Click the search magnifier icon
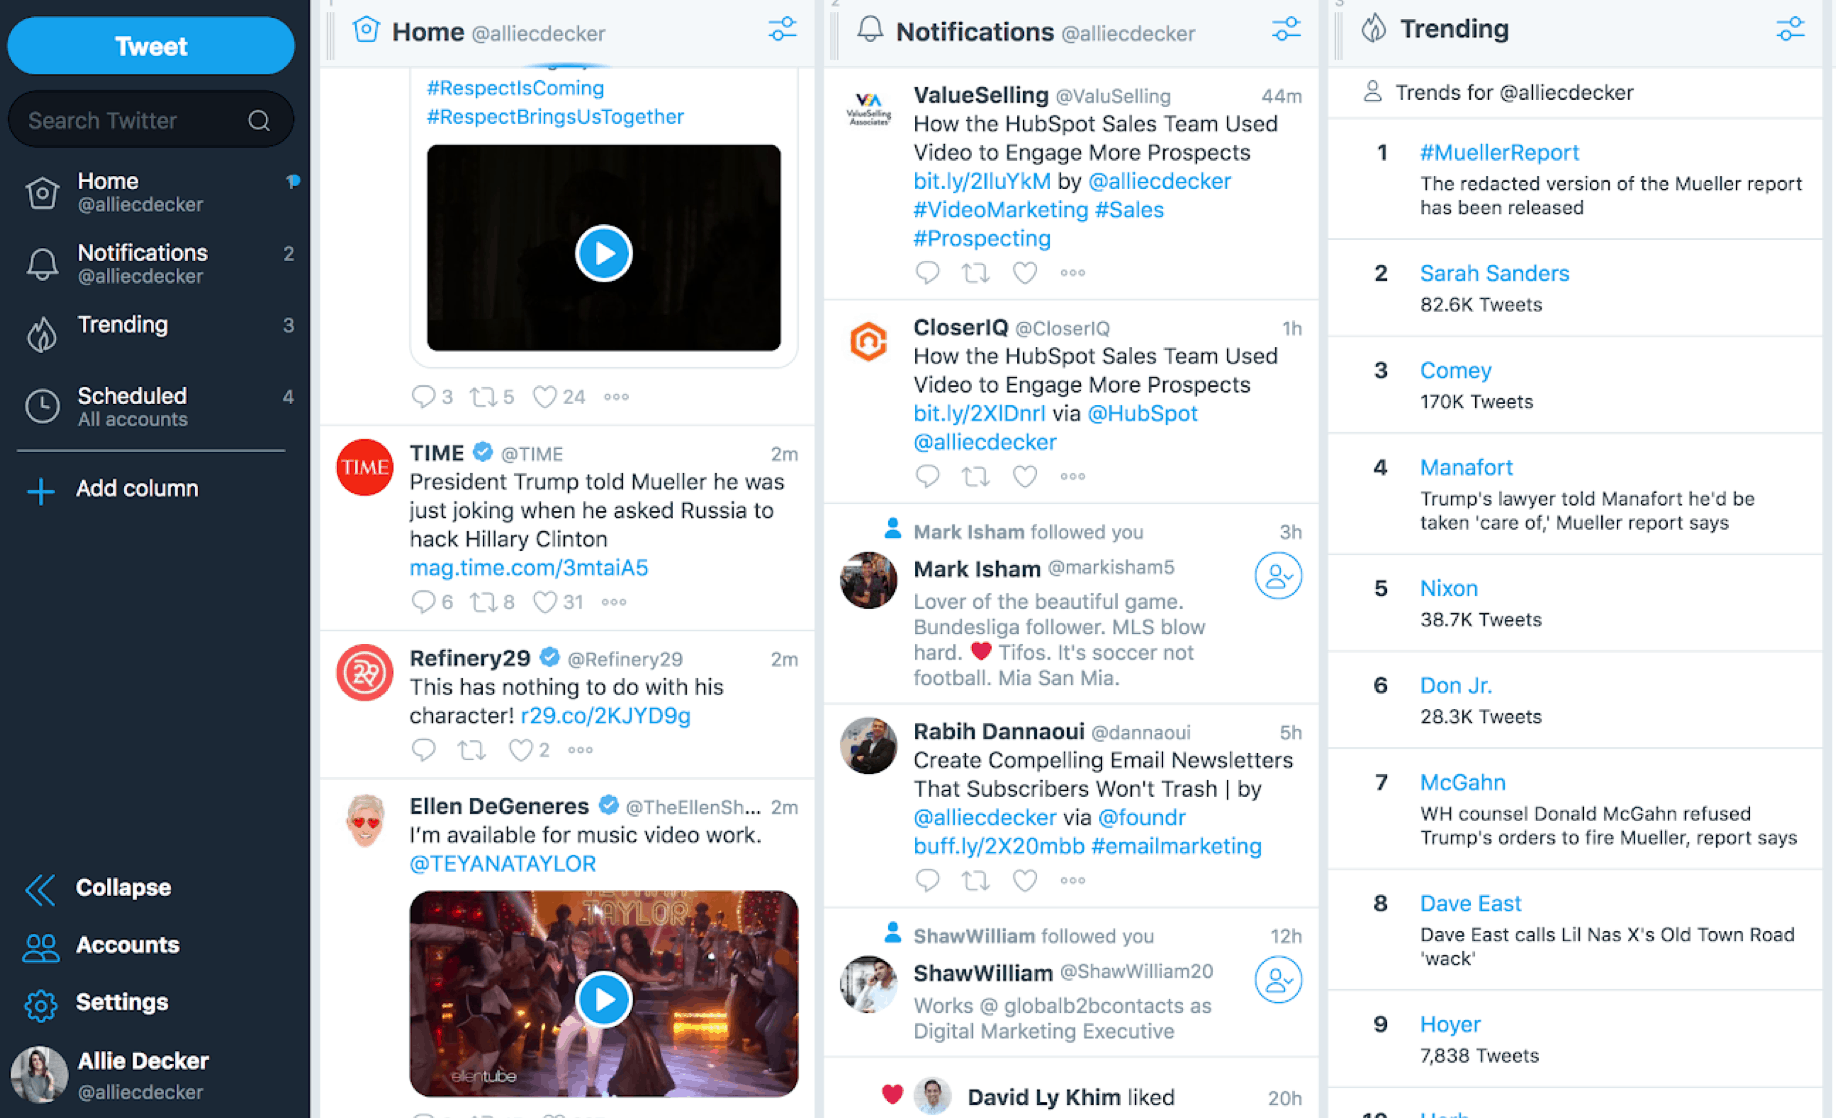This screenshot has height=1118, width=1836. (x=259, y=121)
